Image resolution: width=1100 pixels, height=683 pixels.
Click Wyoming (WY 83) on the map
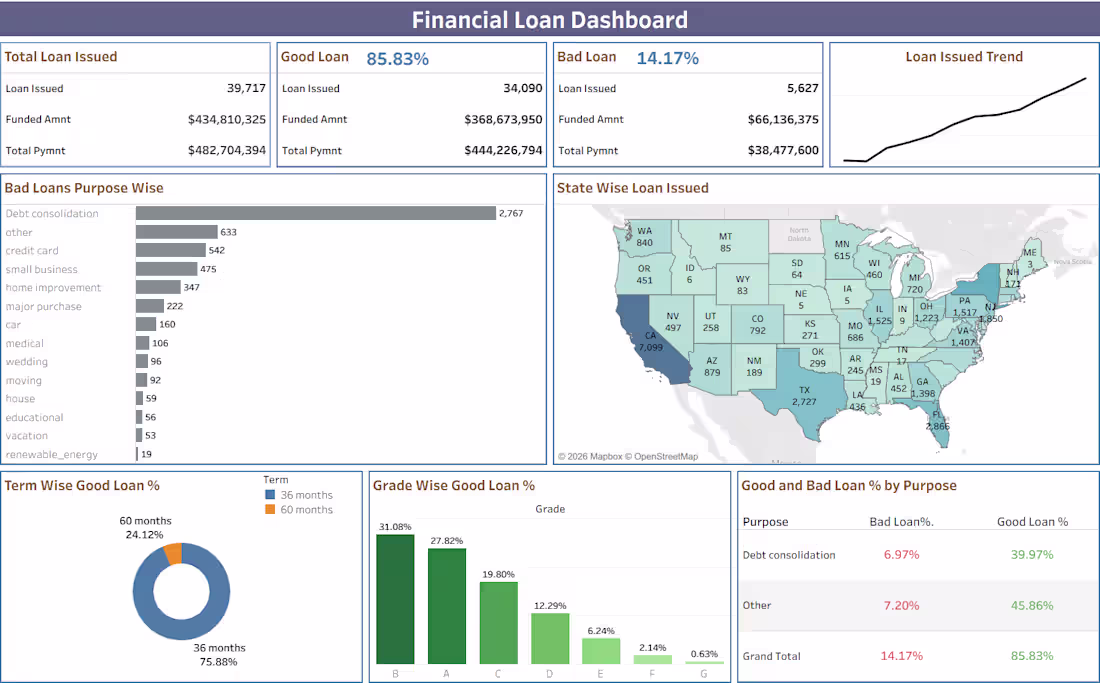(743, 285)
